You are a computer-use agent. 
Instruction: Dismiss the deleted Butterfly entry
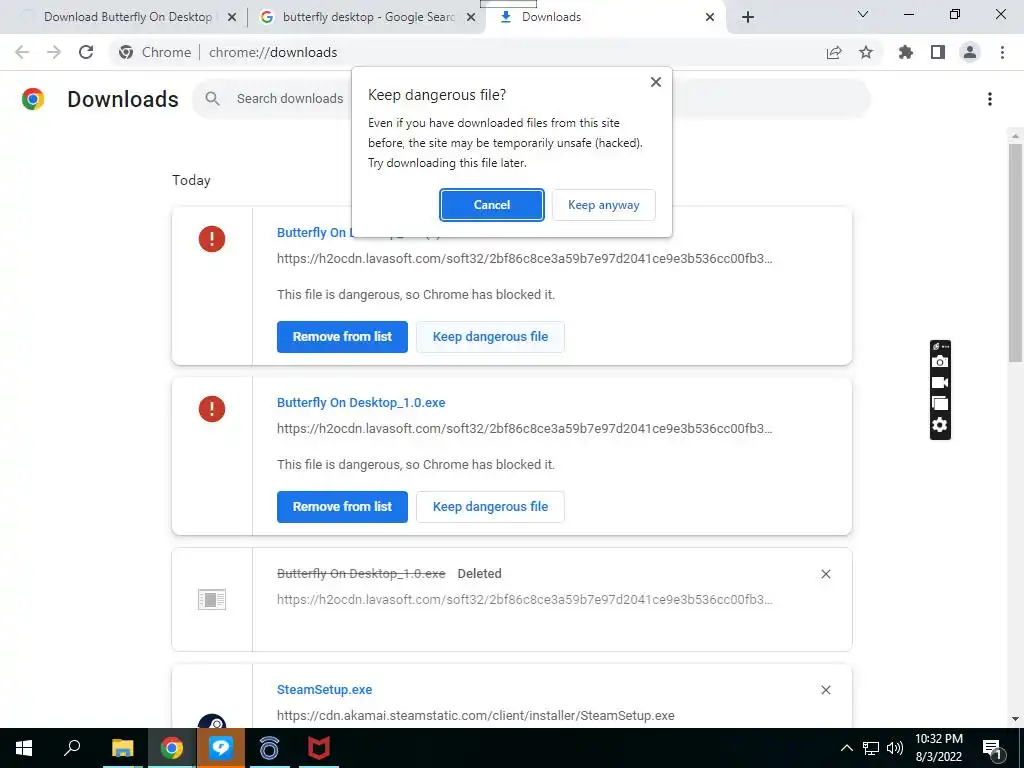pos(825,574)
